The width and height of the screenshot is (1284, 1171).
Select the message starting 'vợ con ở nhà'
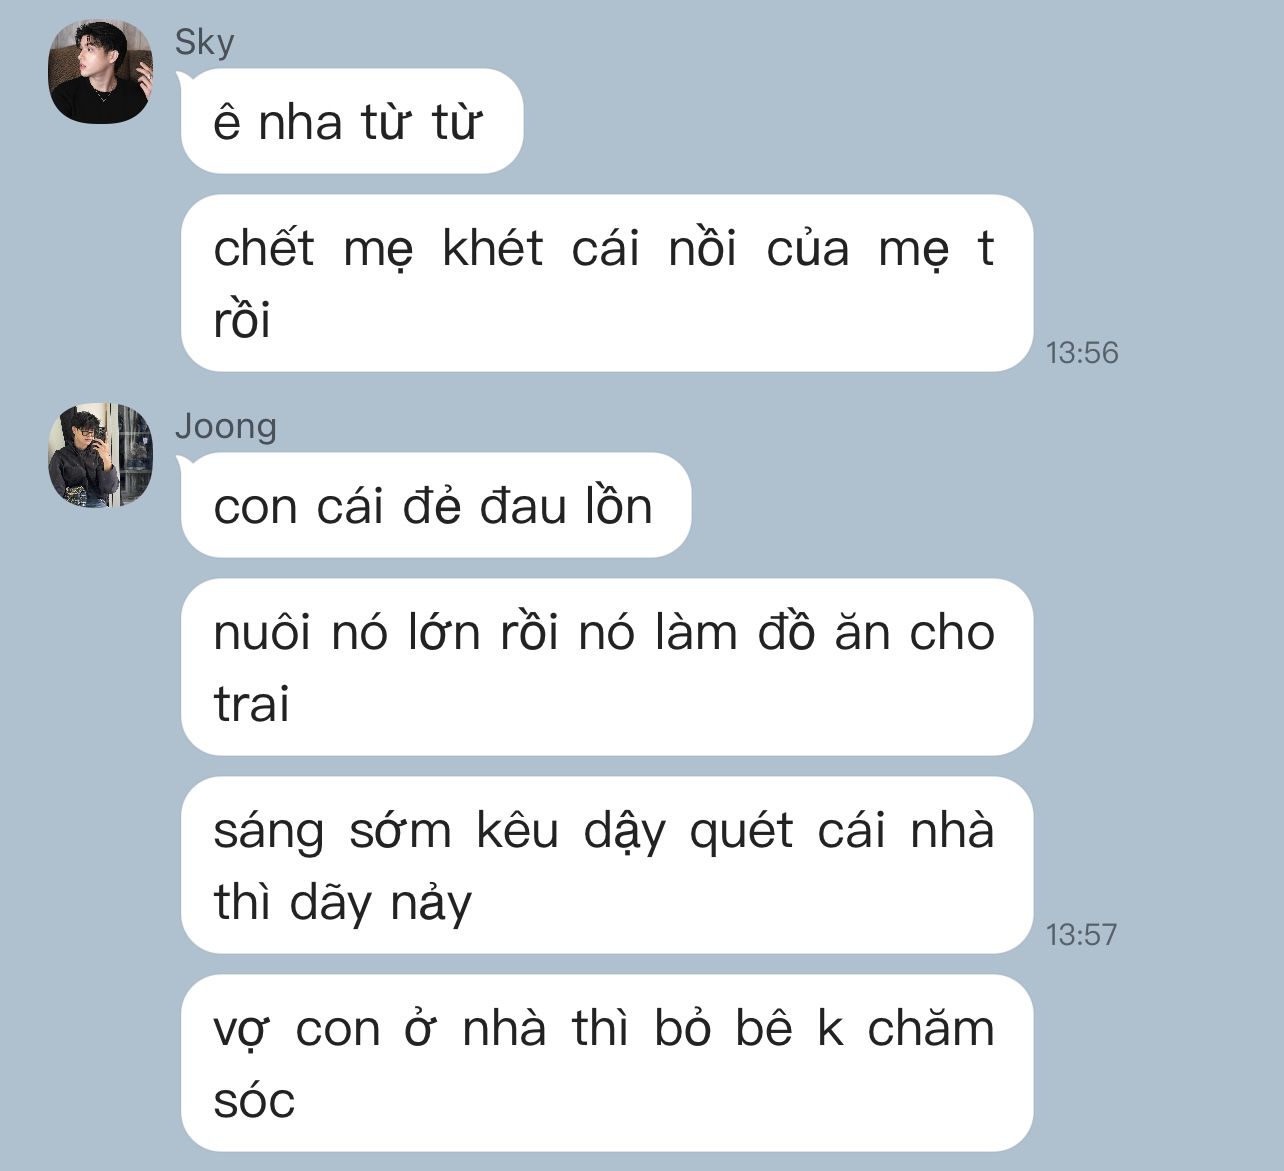[x=607, y=1063]
